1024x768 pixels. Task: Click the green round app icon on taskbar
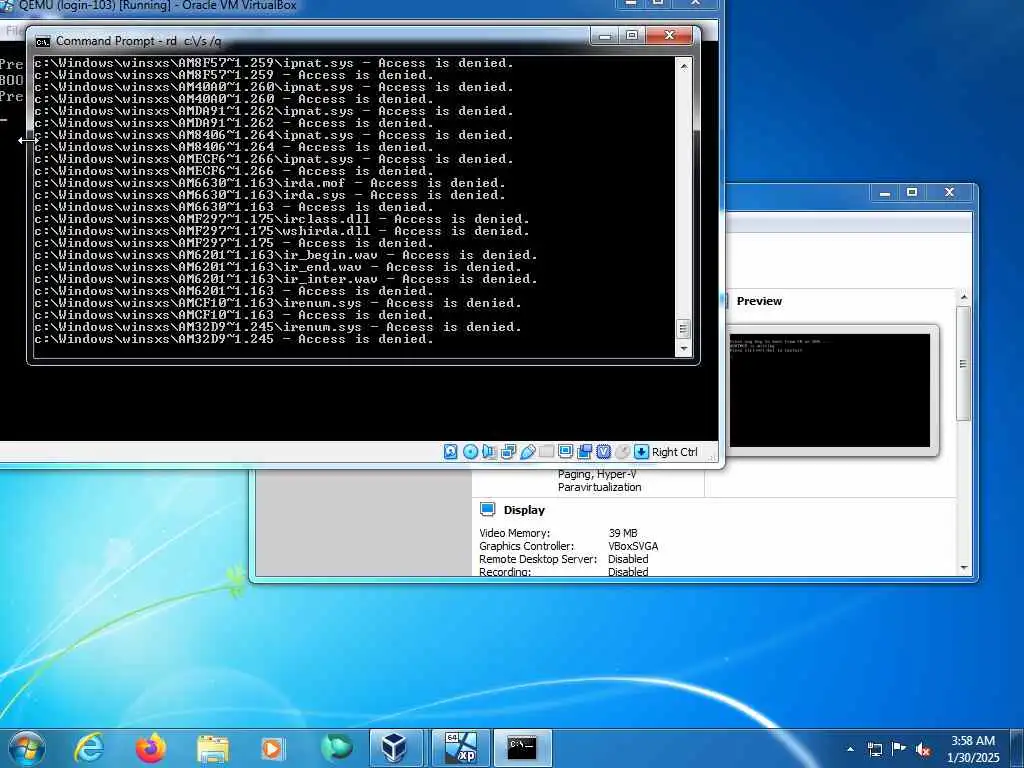click(x=336, y=748)
